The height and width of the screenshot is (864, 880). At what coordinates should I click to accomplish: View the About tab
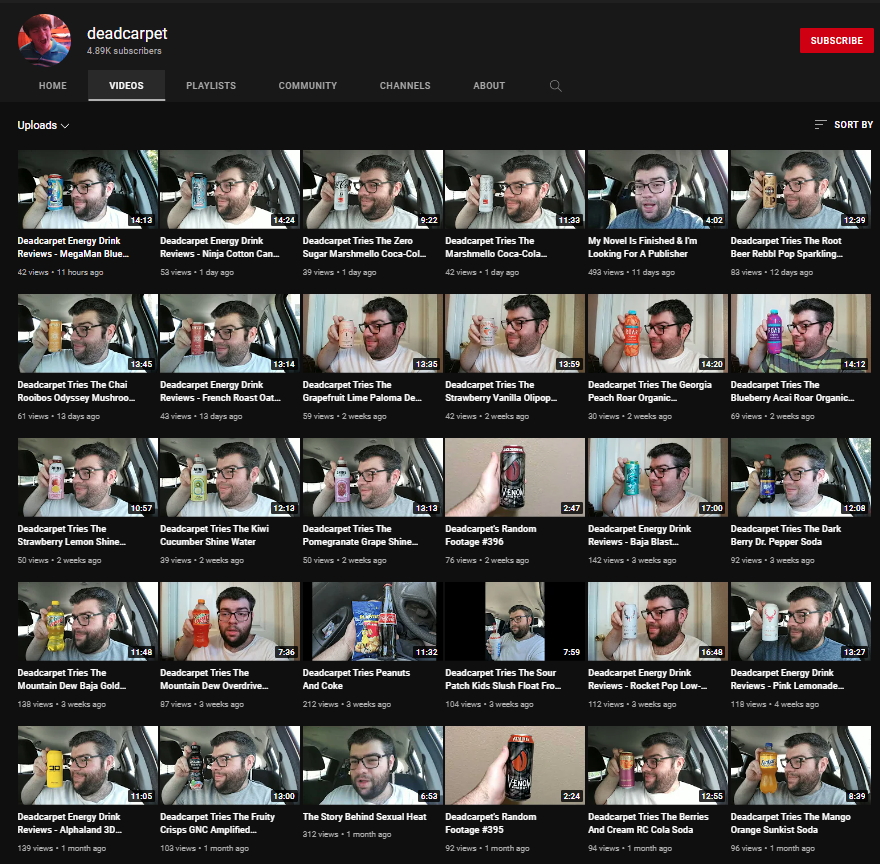489,86
